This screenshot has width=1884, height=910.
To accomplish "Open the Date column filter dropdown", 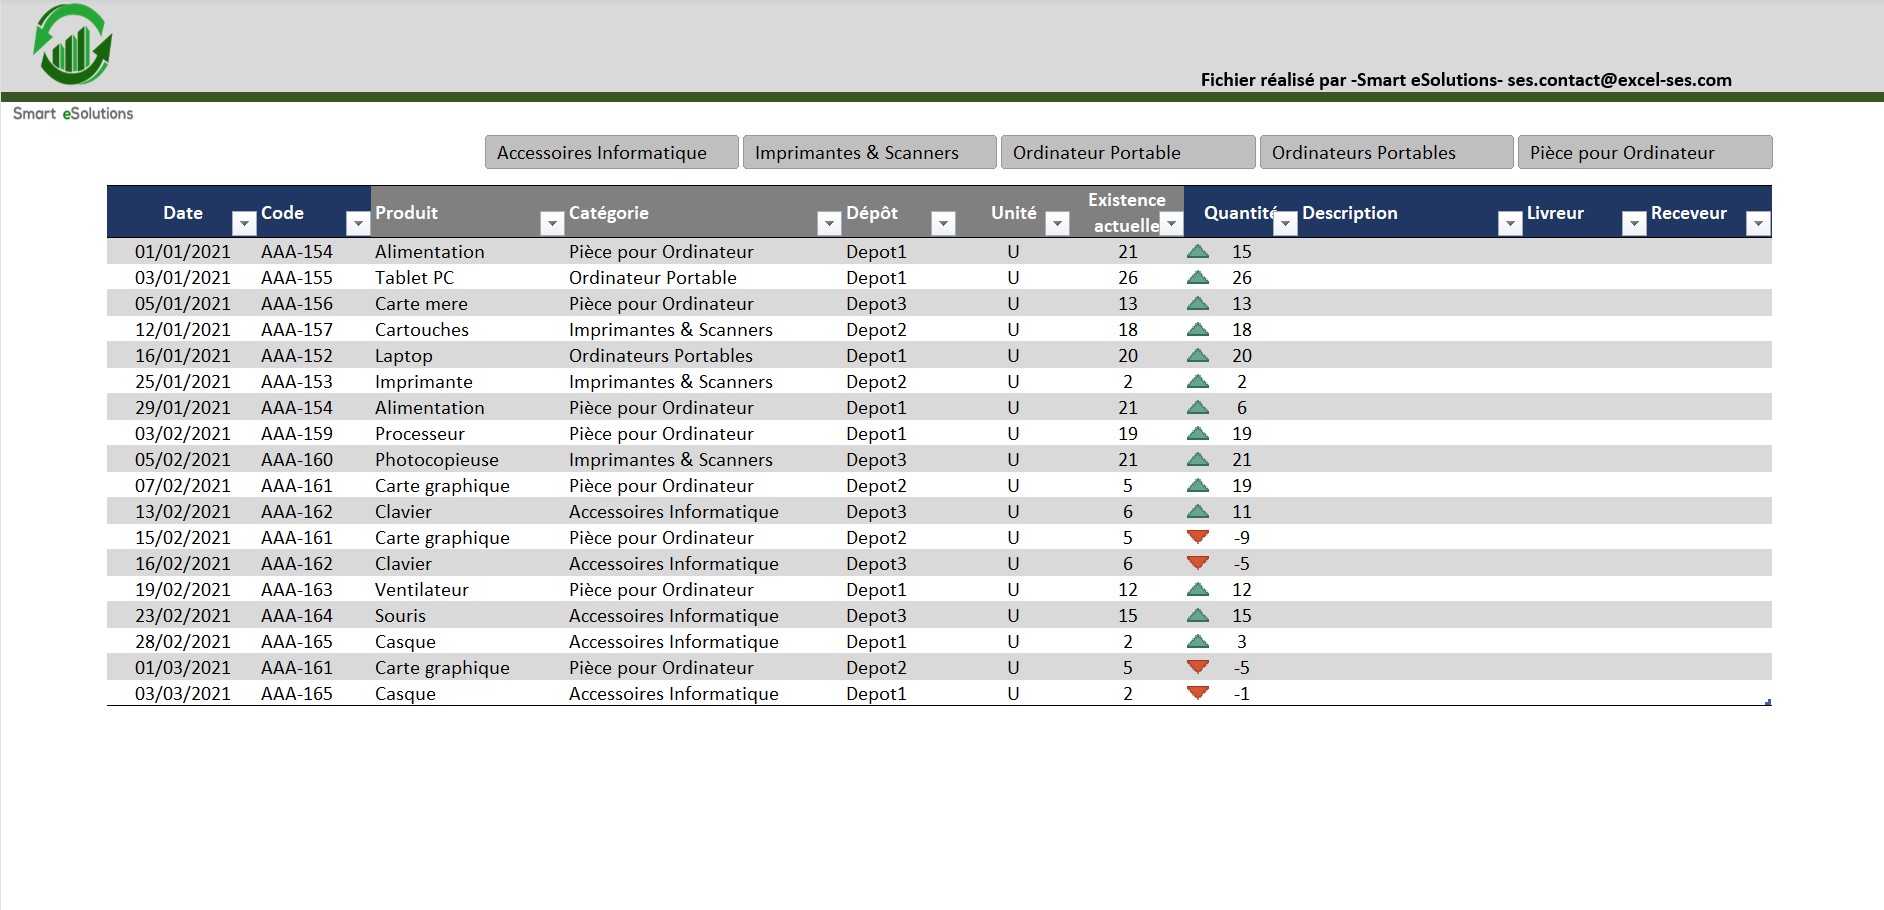I will tap(244, 224).
